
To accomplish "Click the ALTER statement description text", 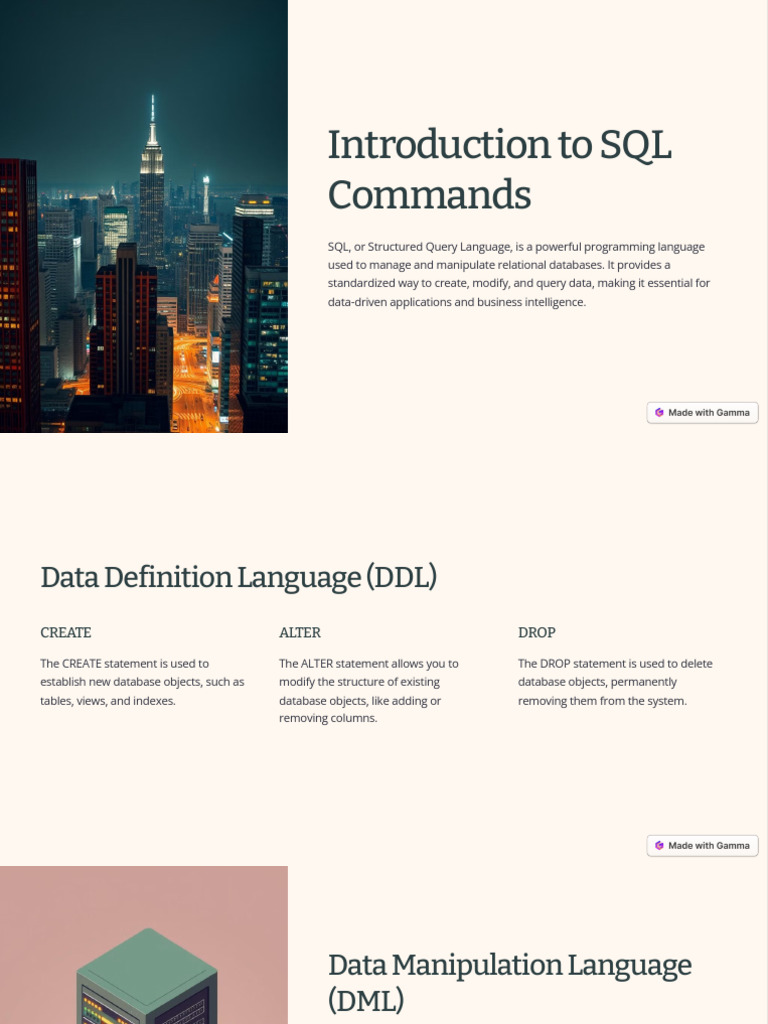I will tap(369, 691).
